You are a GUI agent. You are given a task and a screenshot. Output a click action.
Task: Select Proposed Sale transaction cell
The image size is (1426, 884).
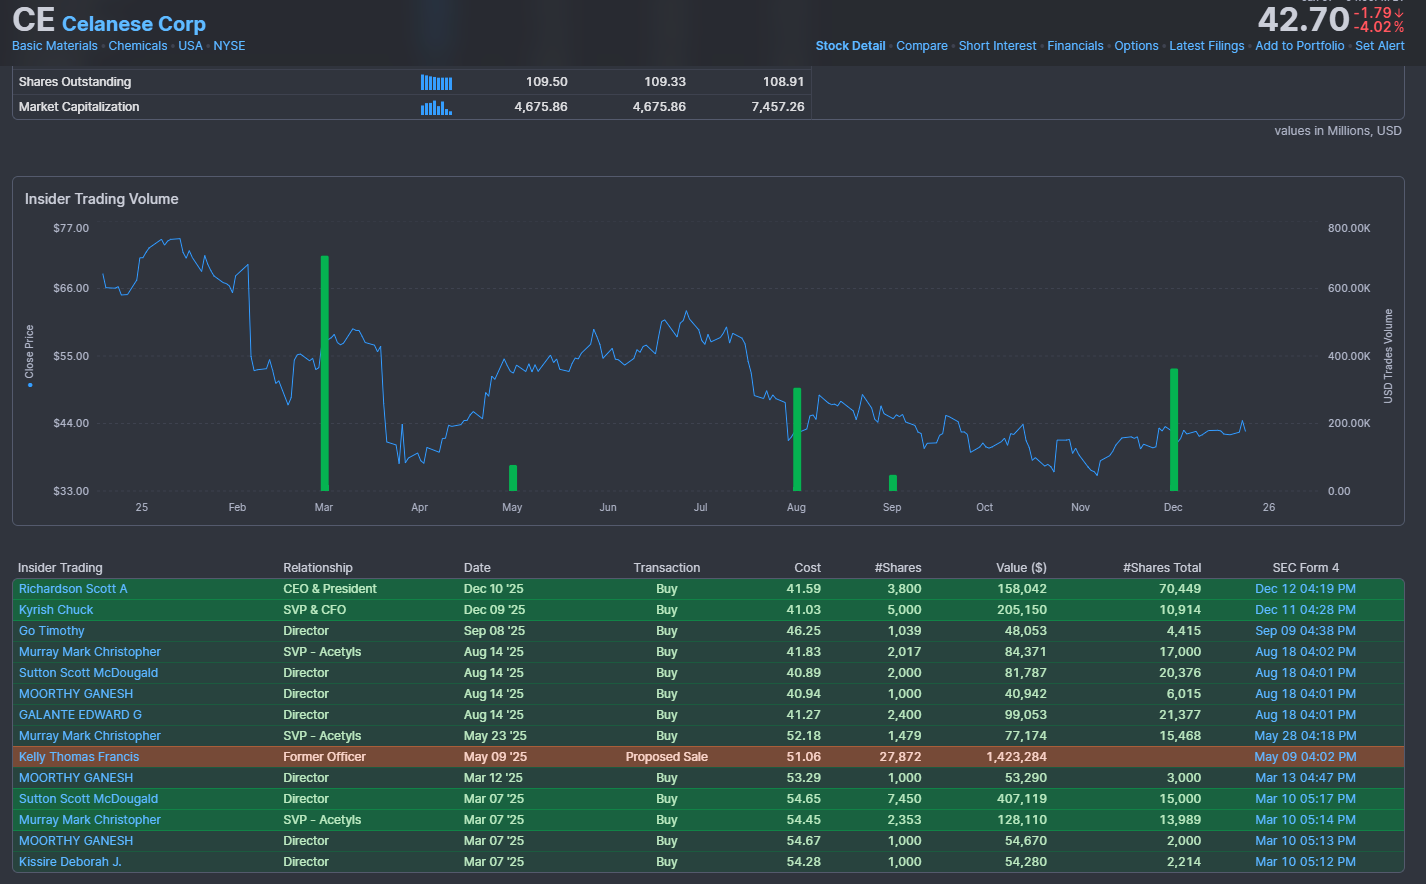click(x=667, y=757)
